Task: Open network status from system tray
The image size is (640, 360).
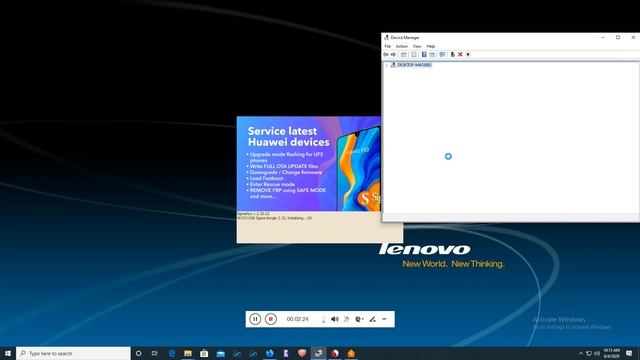Action: (589, 353)
